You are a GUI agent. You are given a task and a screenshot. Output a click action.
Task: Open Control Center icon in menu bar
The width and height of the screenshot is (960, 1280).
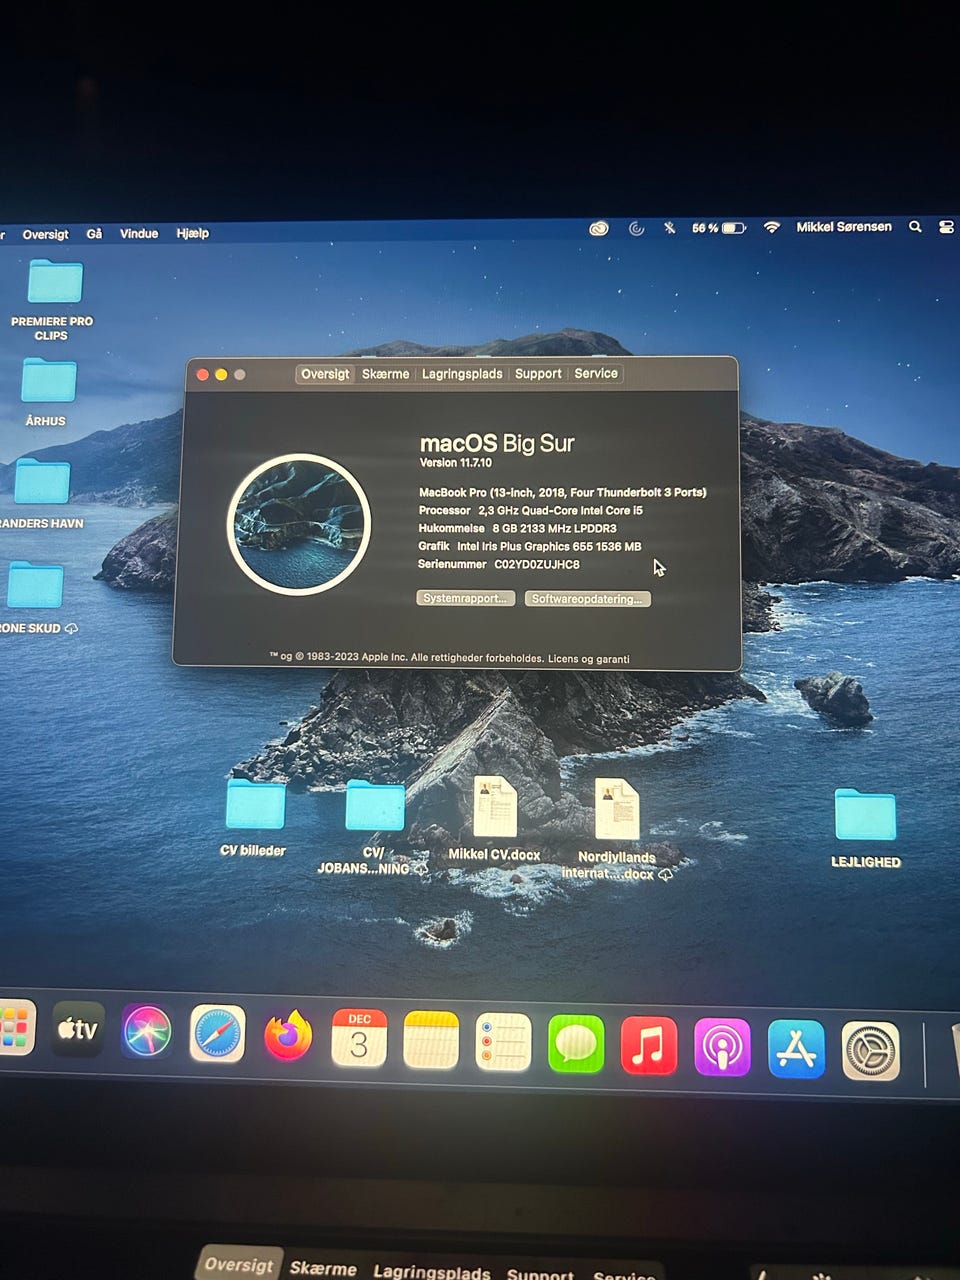[x=946, y=227]
